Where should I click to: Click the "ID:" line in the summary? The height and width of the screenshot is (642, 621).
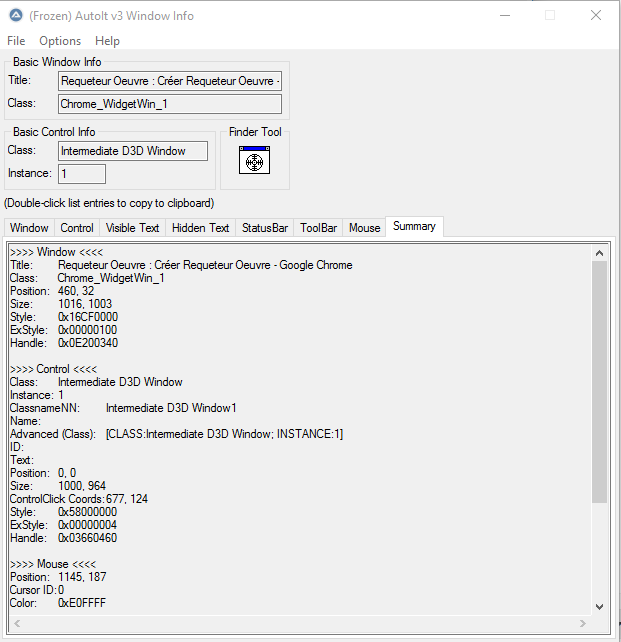tap(17, 447)
